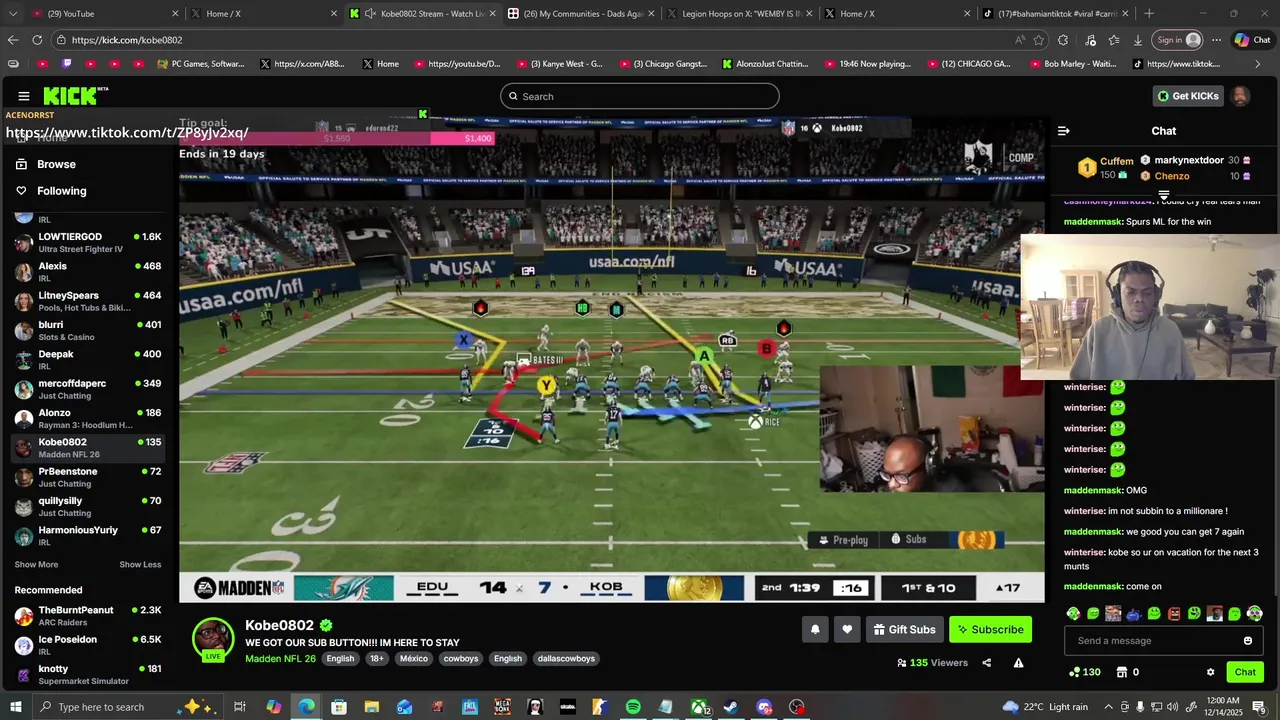Open the chat shop icon showing 0

[x=1128, y=672]
